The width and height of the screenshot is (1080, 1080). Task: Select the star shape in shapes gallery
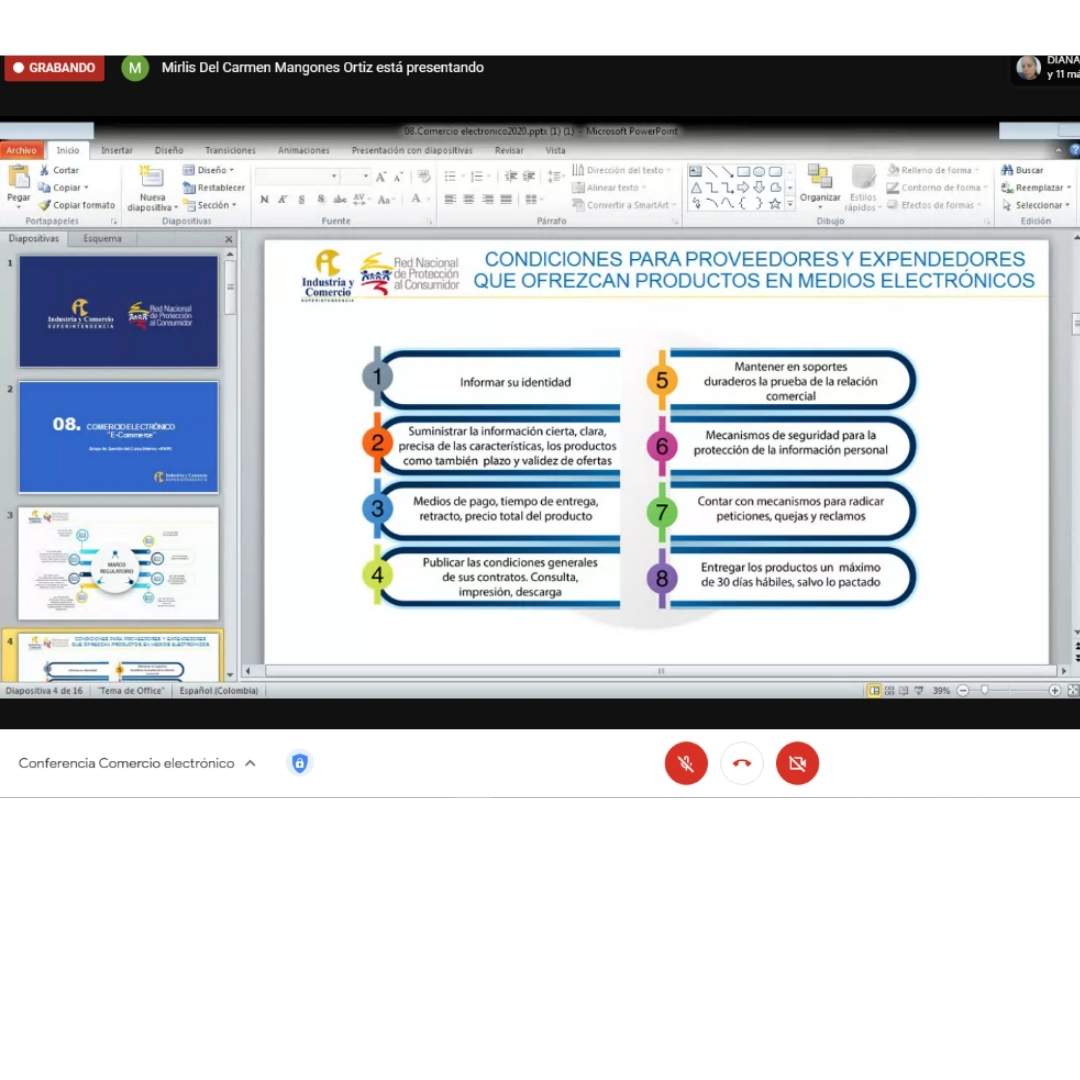click(775, 203)
